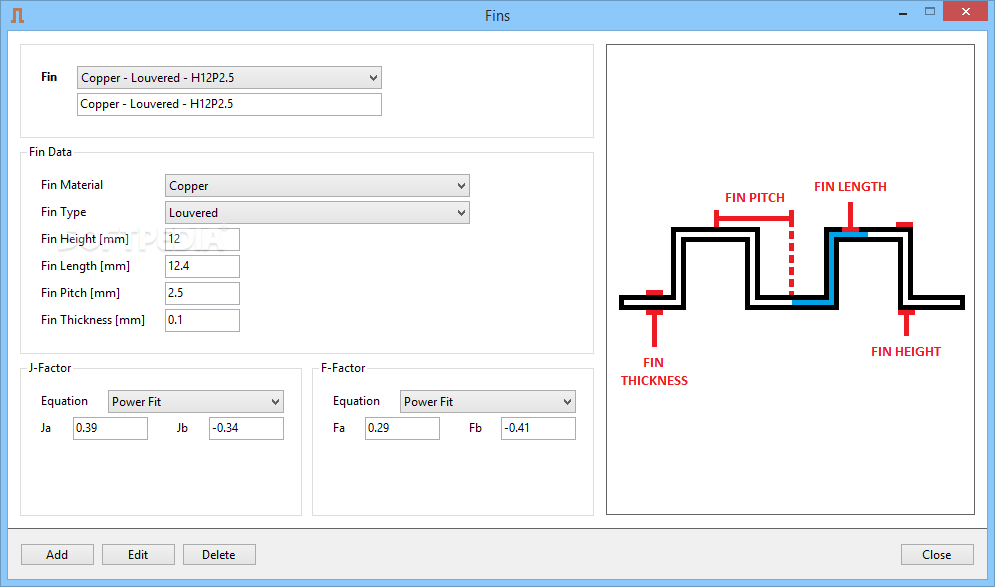Close the Fins window via title bar X
This screenshot has width=995, height=587.
(966, 11)
